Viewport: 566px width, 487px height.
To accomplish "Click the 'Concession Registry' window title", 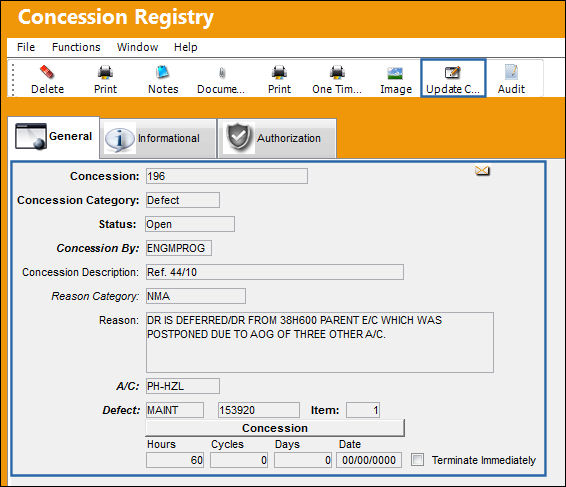I will (x=116, y=17).
